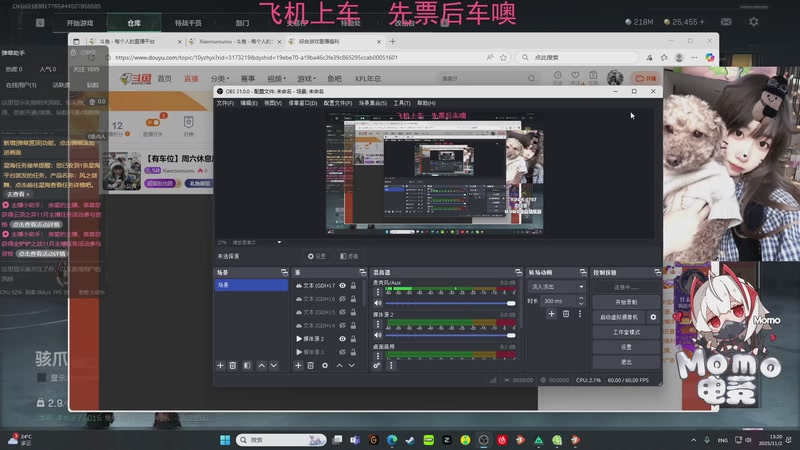Mute the 麦克风/Aux audio channel
The height and width of the screenshot is (450, 800).
click(x=378, y=303)
